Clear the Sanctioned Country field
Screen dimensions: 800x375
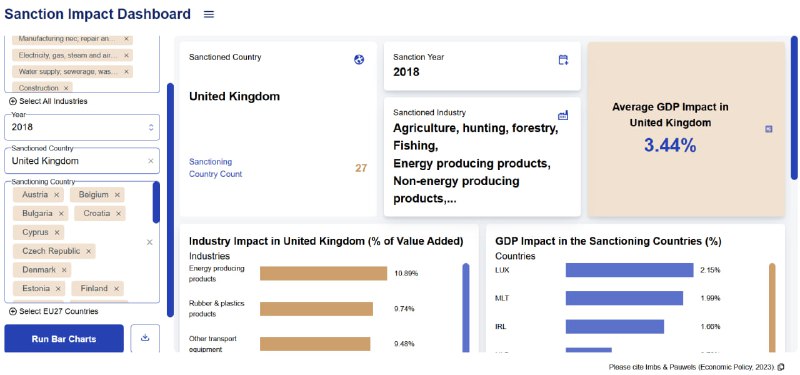151,161
